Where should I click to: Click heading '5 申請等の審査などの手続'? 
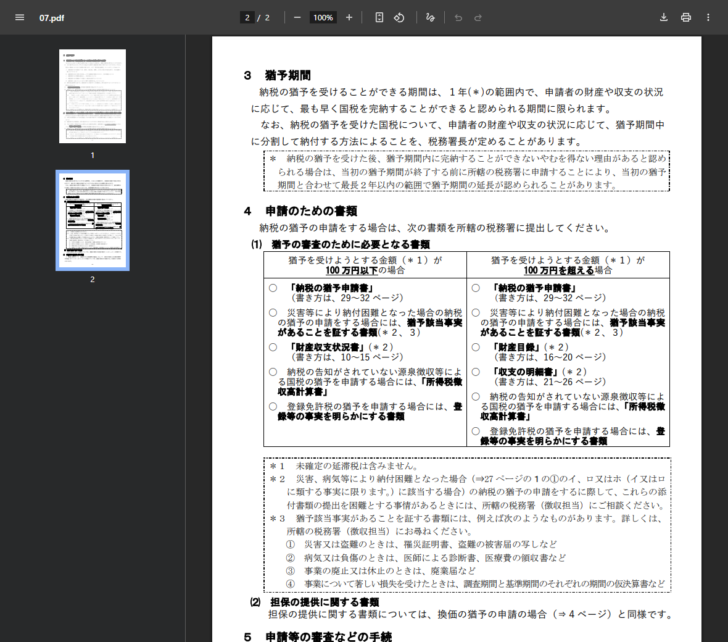(x=318, y=636)
